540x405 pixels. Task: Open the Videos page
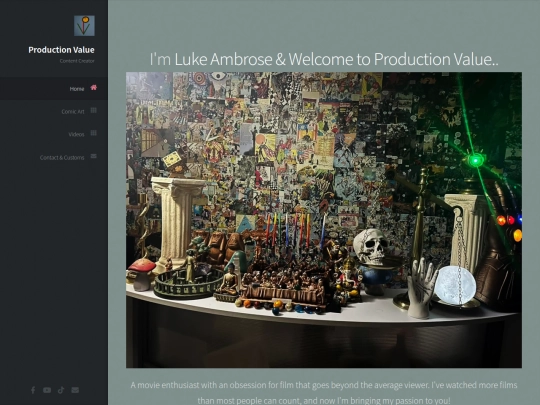(x=76, y=134)
